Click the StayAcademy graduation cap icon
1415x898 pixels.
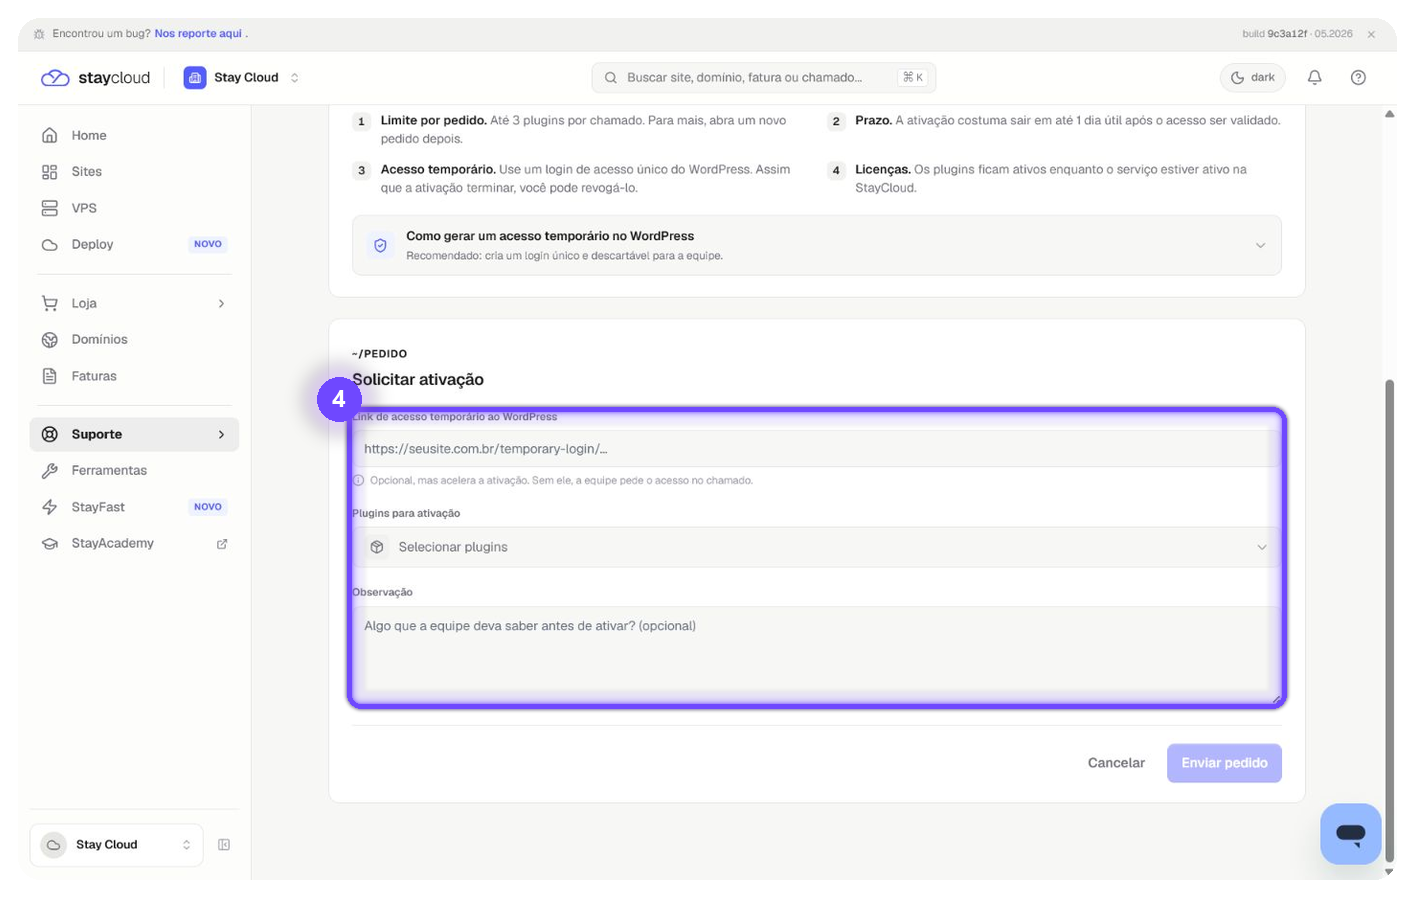pos(50,544)
